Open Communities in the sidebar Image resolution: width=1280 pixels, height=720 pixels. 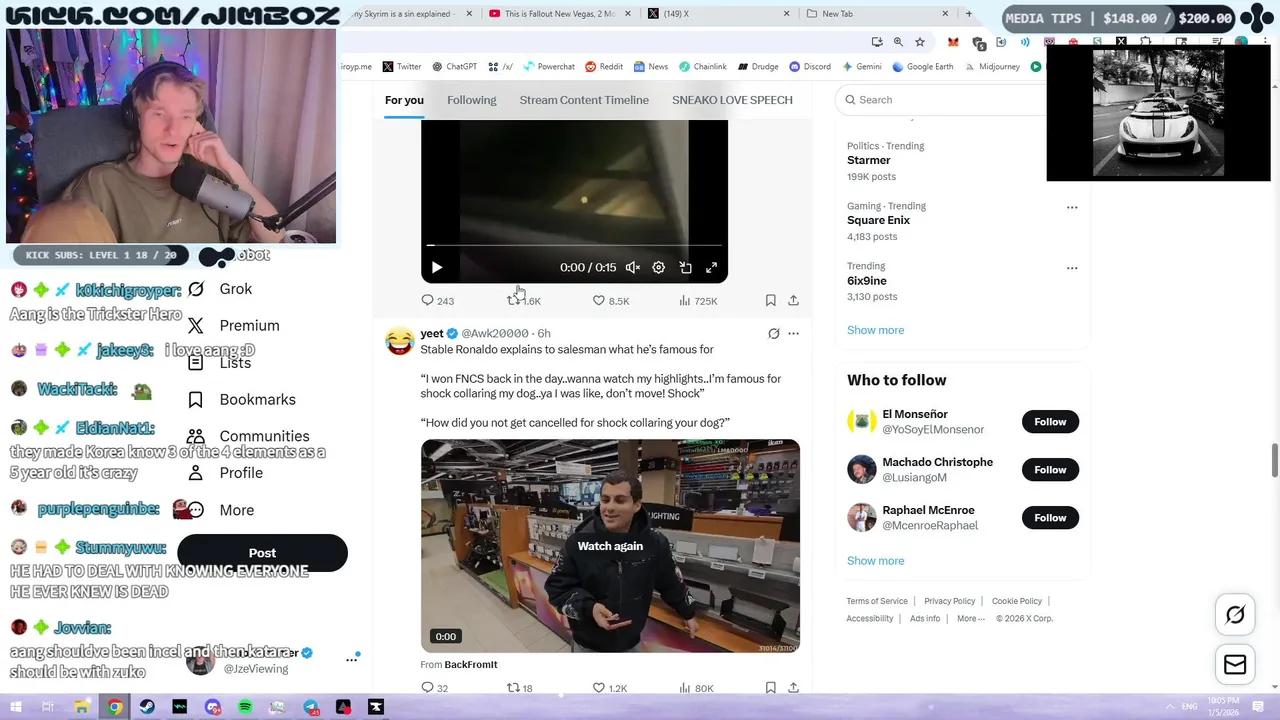tap(248, 436)
